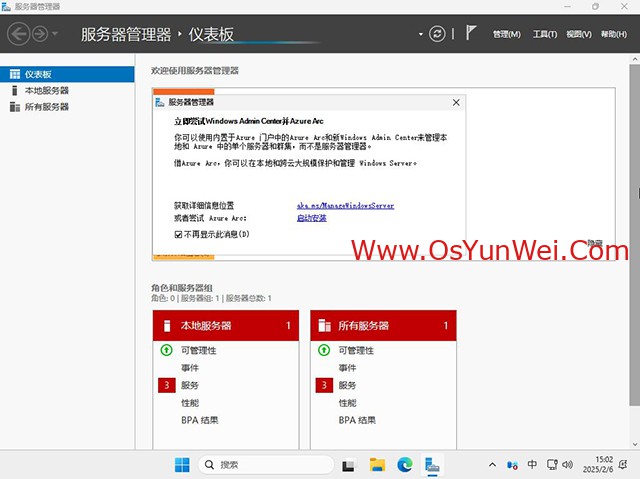Open File Explorer from taskbar
Image resolution: width=640 pixels, height=479 pixels.
pyautogui.click(x=377, y=465)
